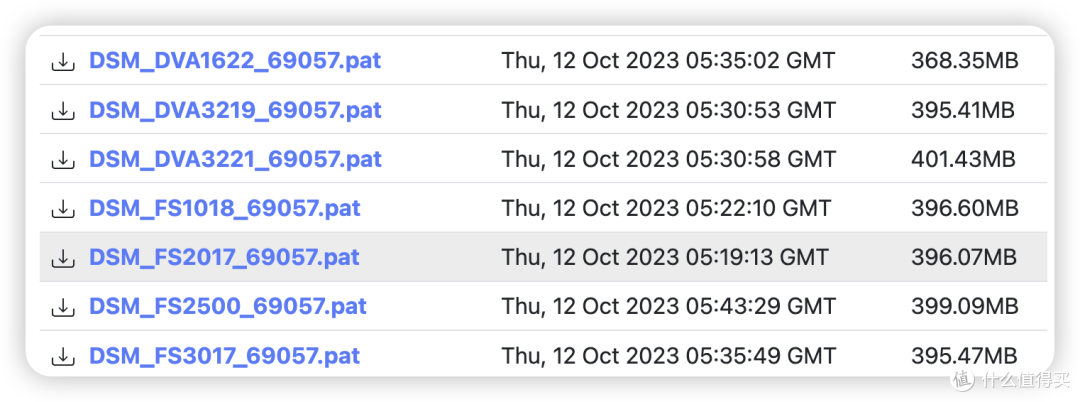Open the DSM_FS2500_69057.pat link
Screen dimensions: 1080x402
pos(227,306)
